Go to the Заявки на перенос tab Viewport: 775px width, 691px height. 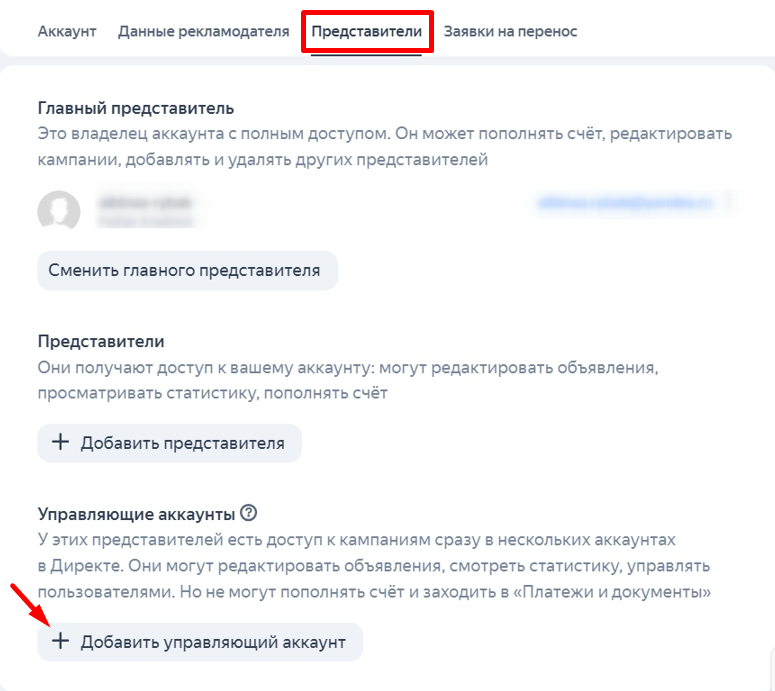[x=510, y=31]
